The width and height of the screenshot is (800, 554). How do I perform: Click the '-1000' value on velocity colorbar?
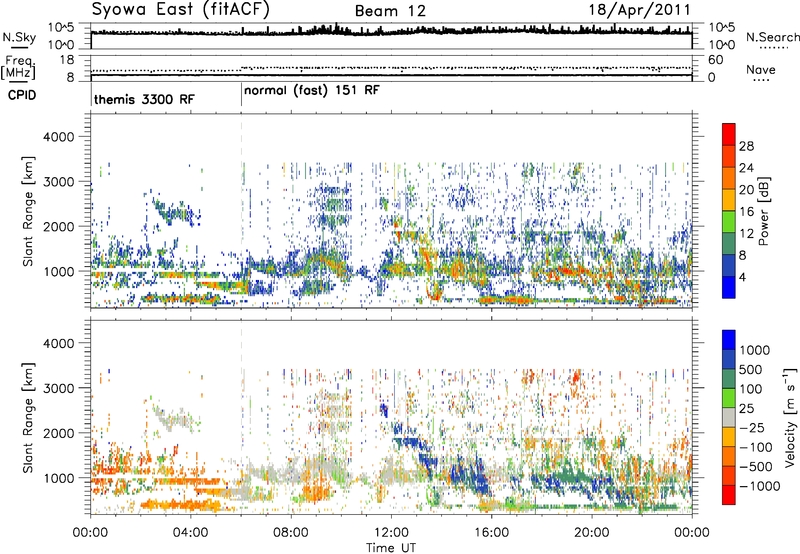point(760,486)
